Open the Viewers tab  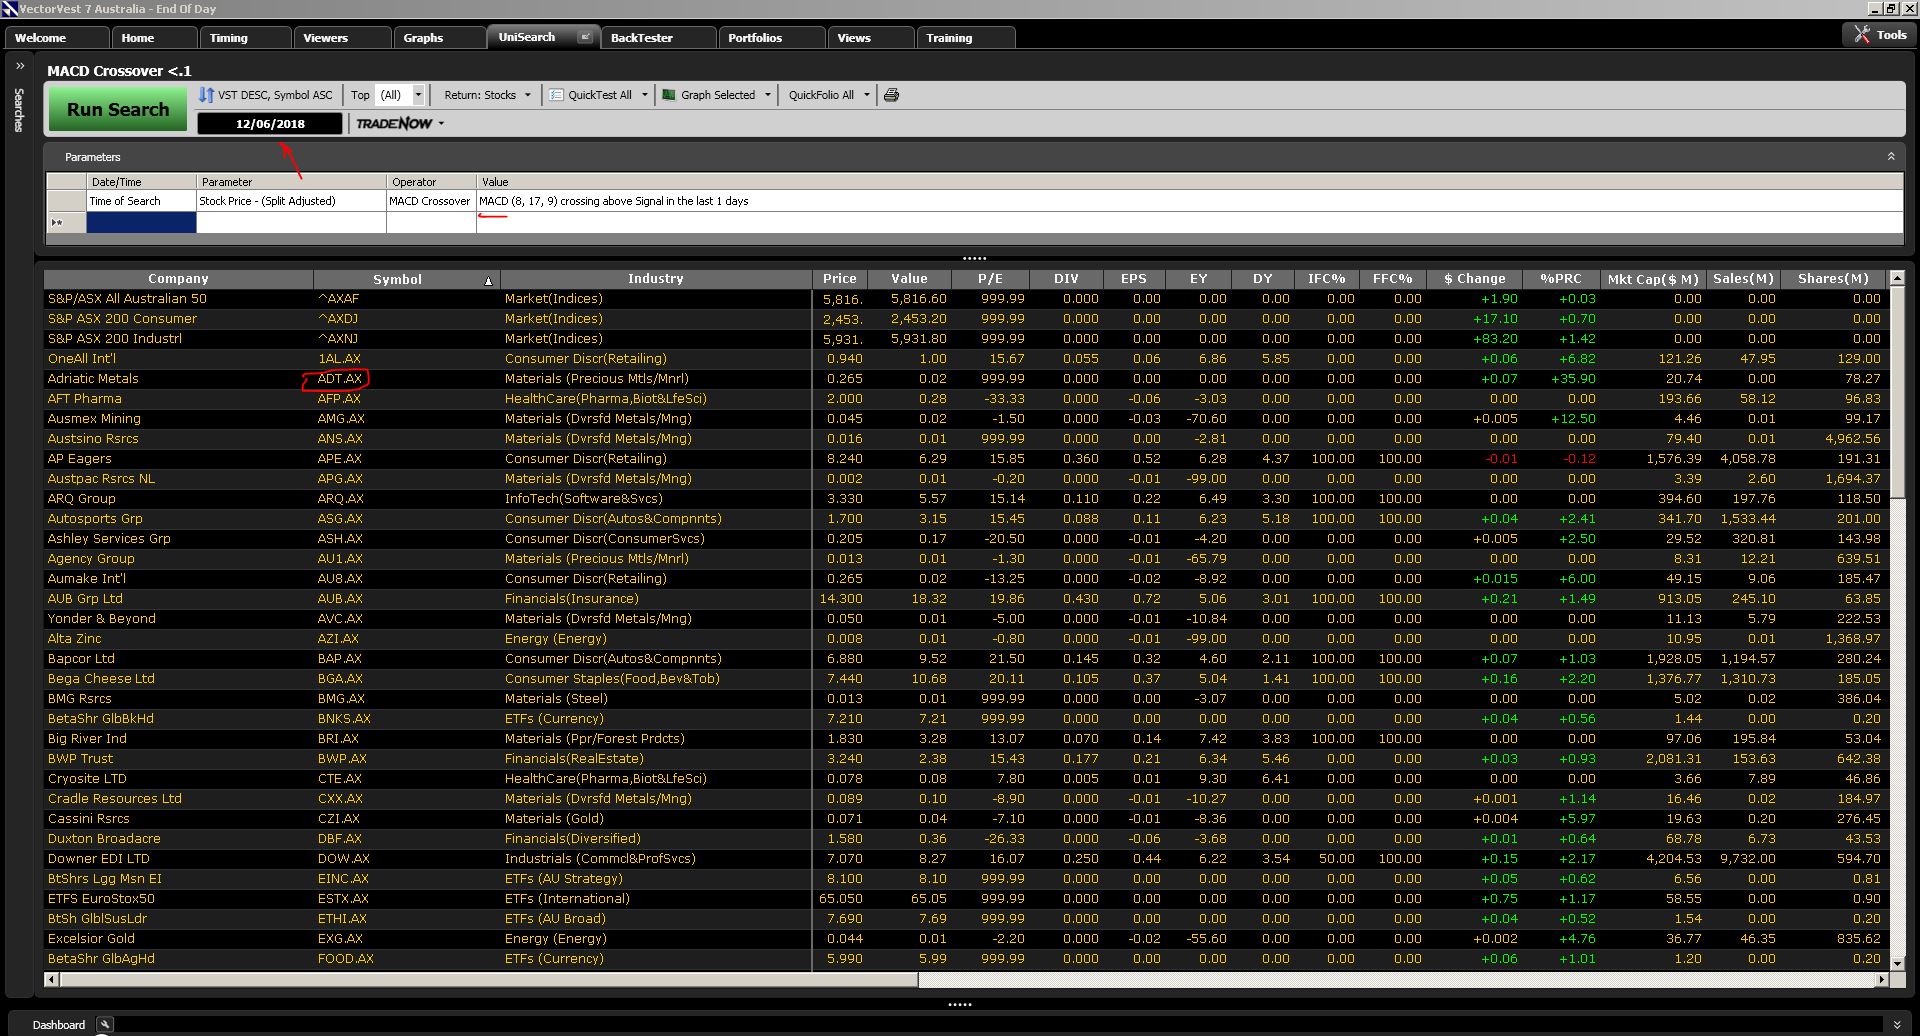[x=342, y=38]
